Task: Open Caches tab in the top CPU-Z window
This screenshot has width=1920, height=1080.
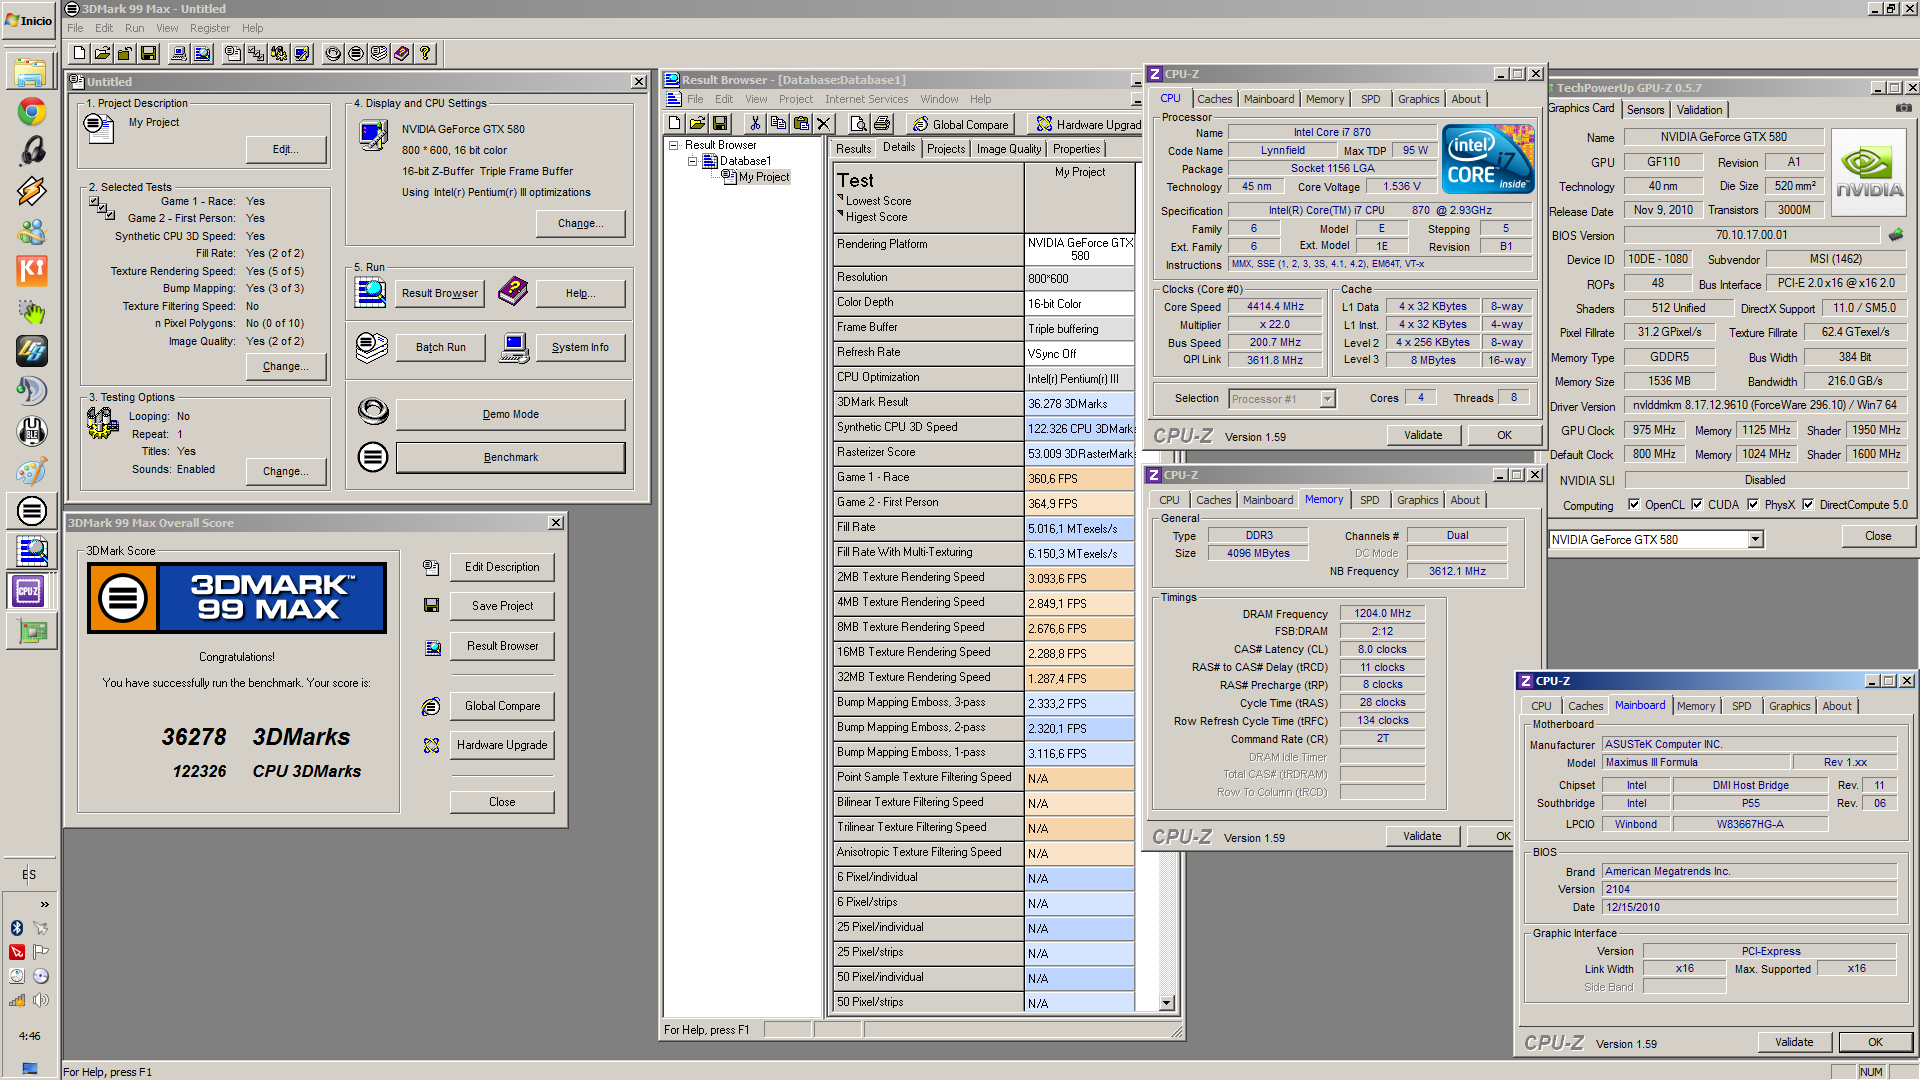Action: (x=1214, y=99)
